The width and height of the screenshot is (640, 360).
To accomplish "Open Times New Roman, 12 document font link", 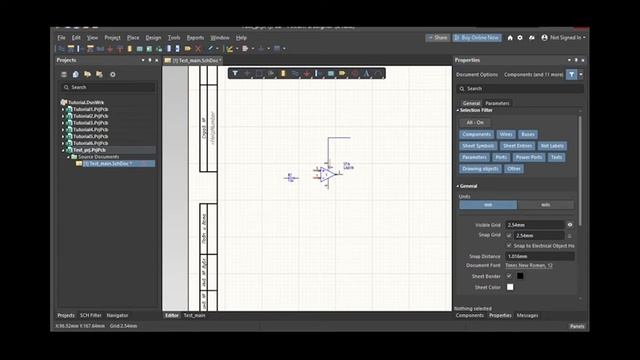I will [x=529, y=265].
